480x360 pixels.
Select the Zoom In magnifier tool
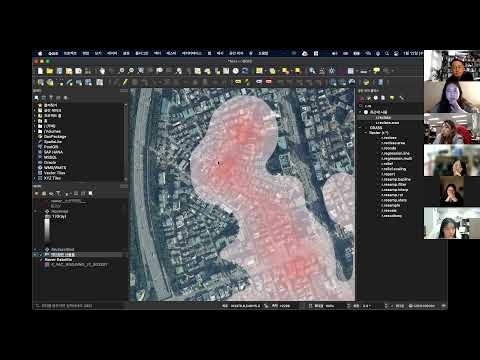point(121,71)
